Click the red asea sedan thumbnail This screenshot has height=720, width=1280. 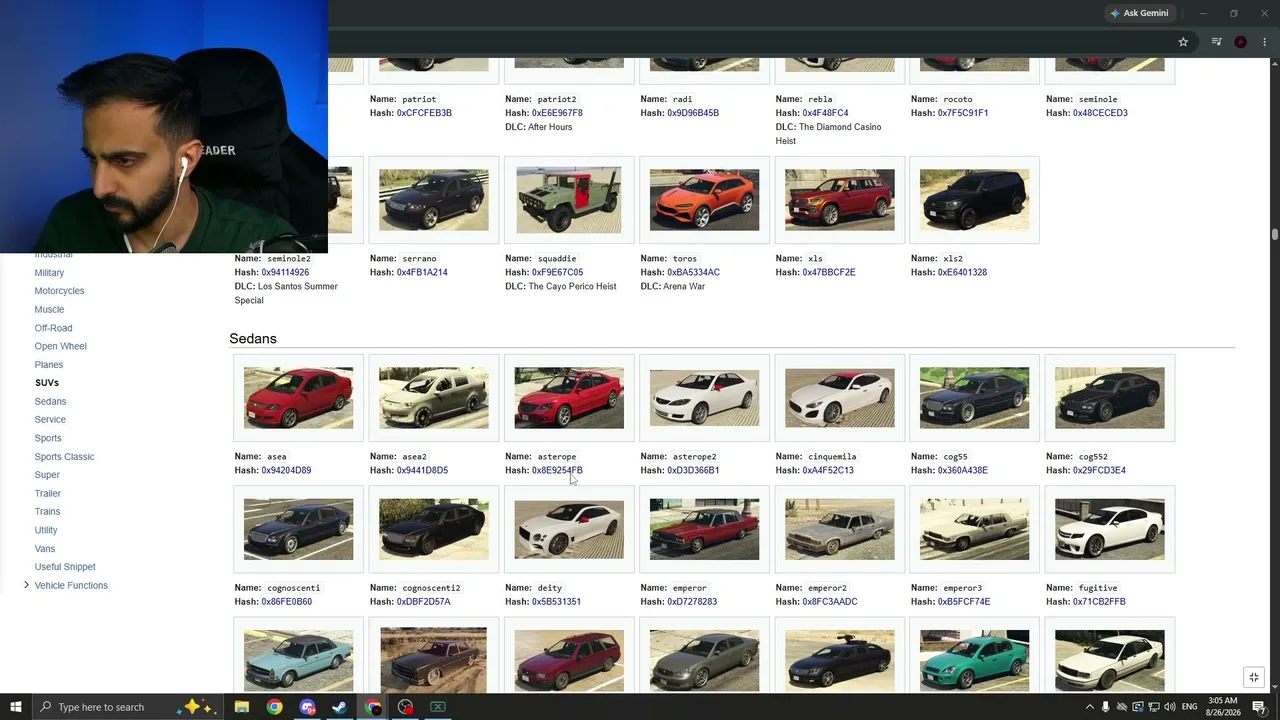click(x=298, y=398)
